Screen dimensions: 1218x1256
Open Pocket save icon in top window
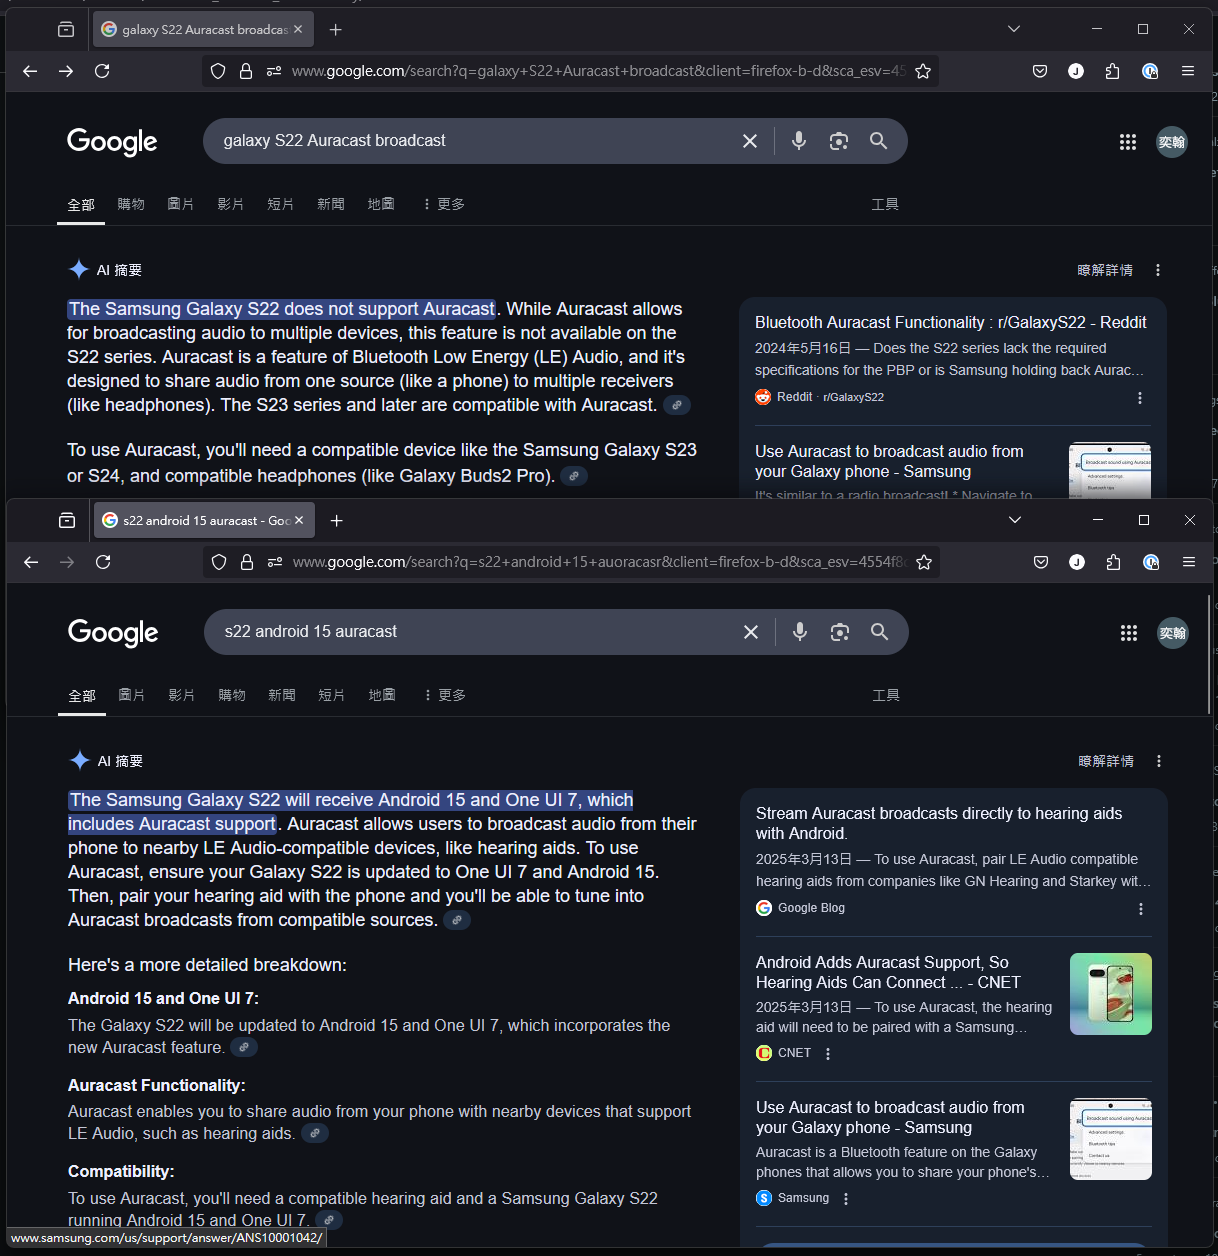tap(1040, 71)
